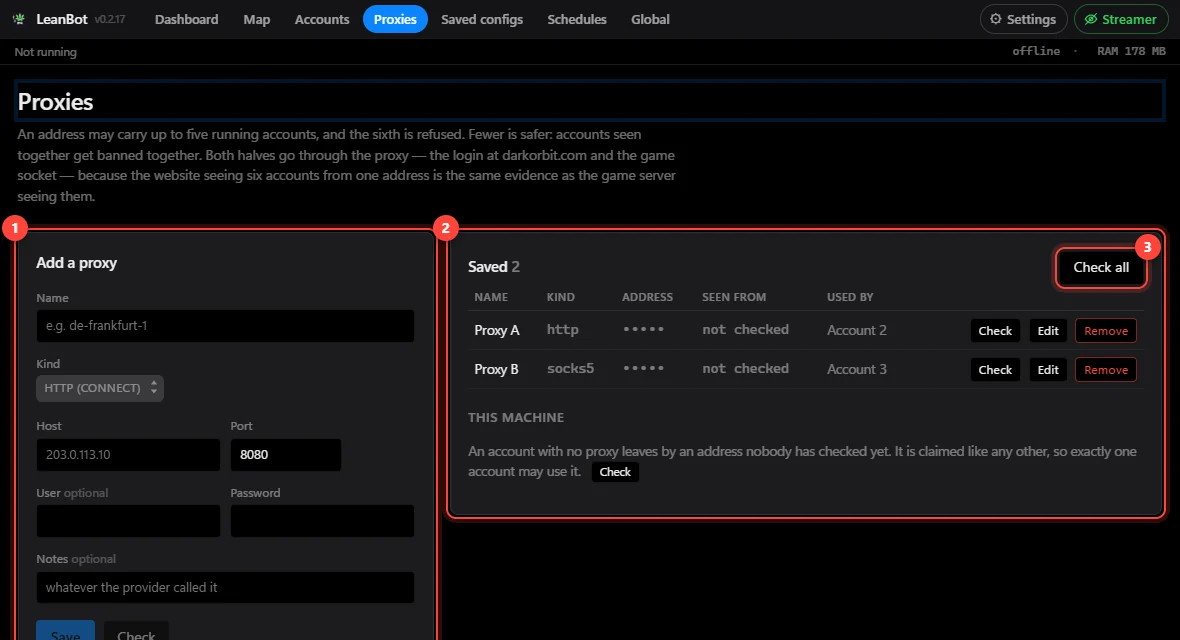Click 'not checked' in Proxy B row
The image size is (1180, 640).
(745, 369)
